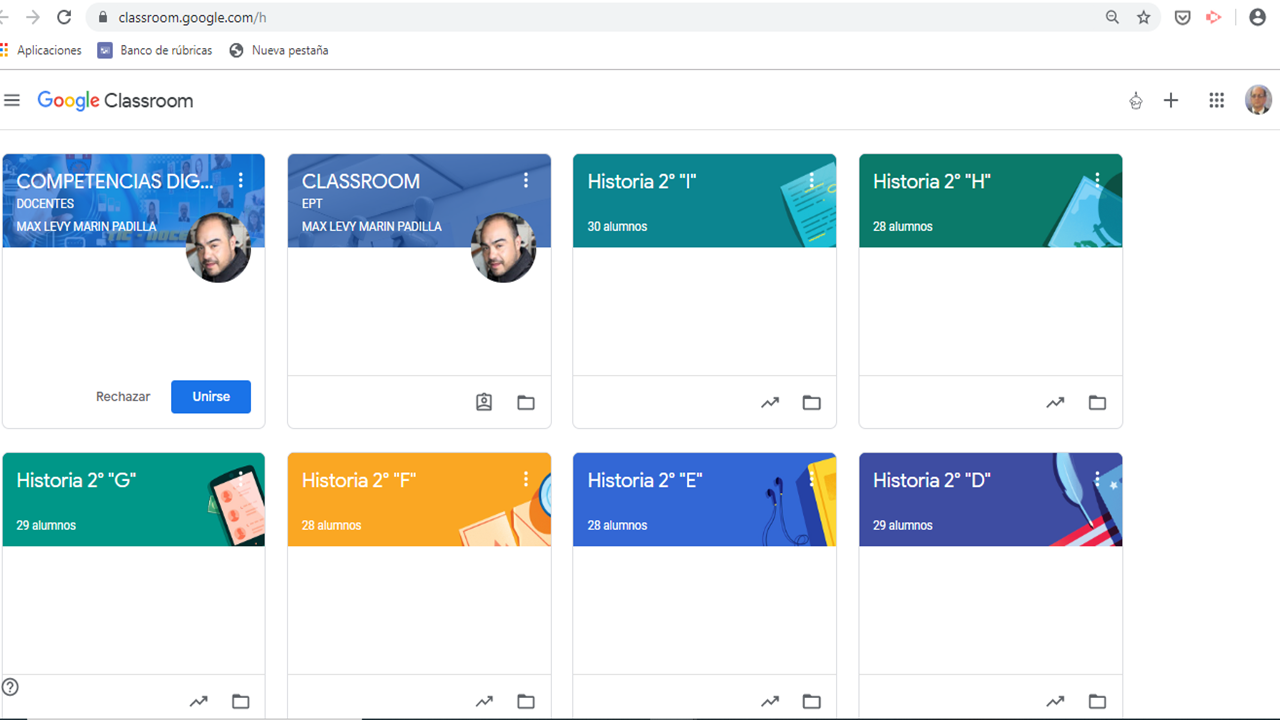Open your work icon on CLASSROOM card
The height and width of the screenshot is (720, 1280).
pos(484,403)
